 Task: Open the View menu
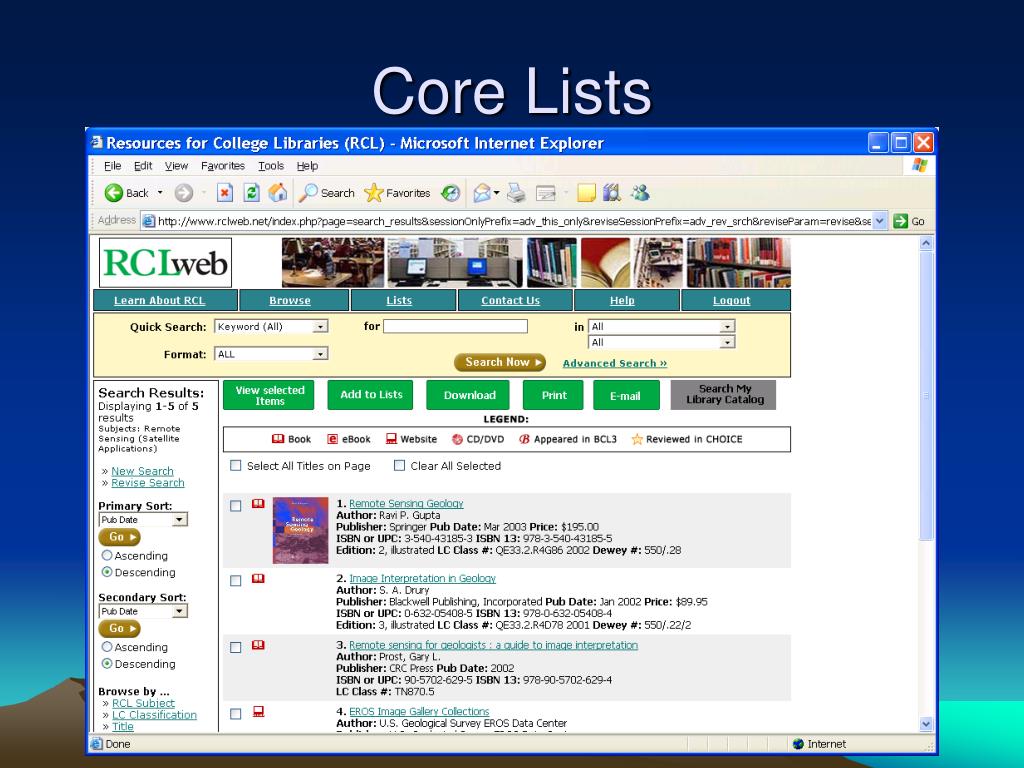click(176, 166)
